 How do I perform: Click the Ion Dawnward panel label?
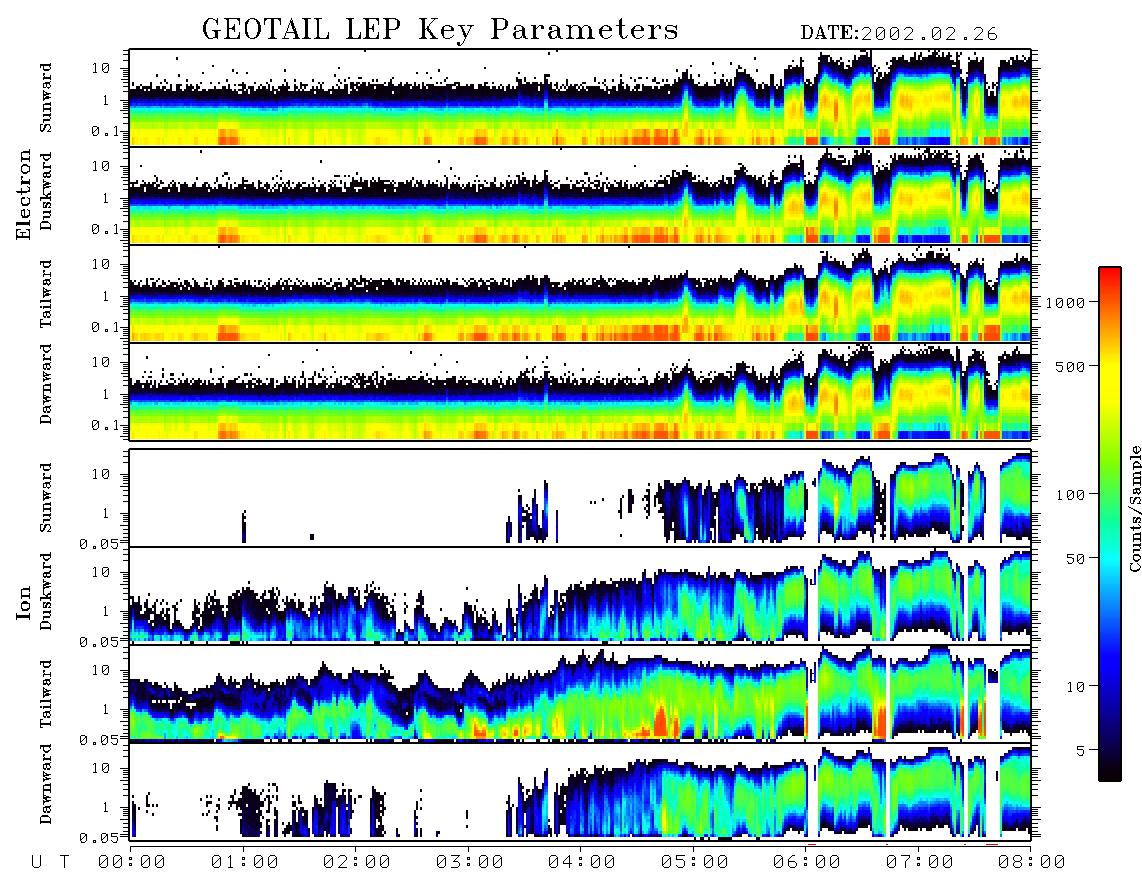click(x=46, y=784)
